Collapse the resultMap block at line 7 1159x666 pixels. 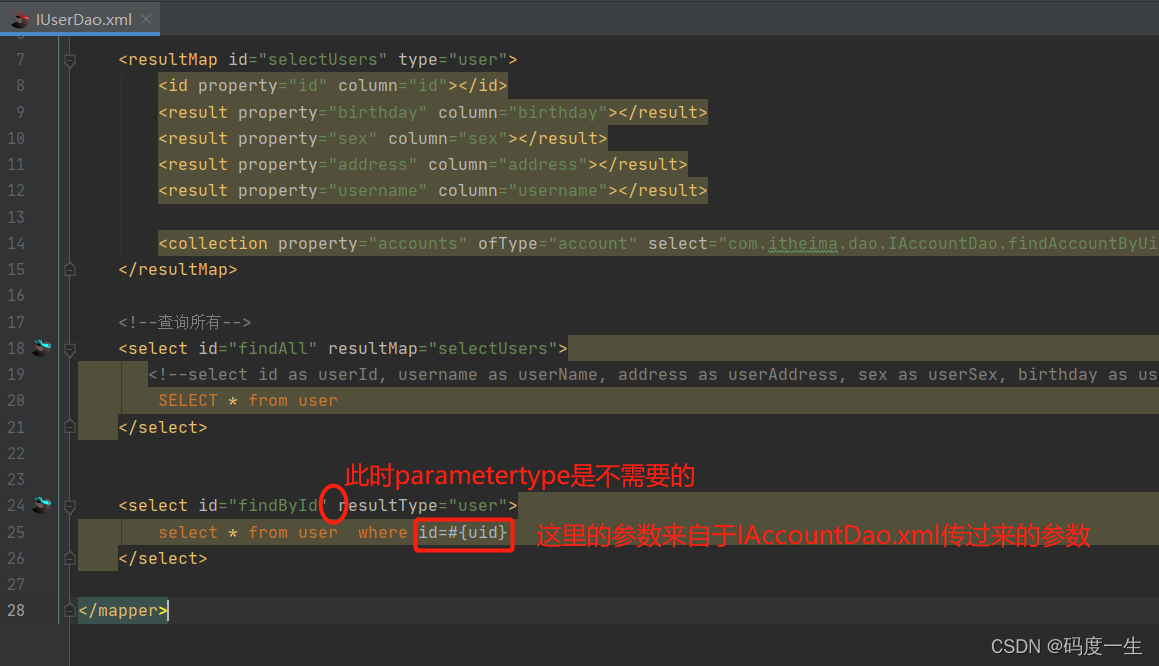[x=69, y=60]
